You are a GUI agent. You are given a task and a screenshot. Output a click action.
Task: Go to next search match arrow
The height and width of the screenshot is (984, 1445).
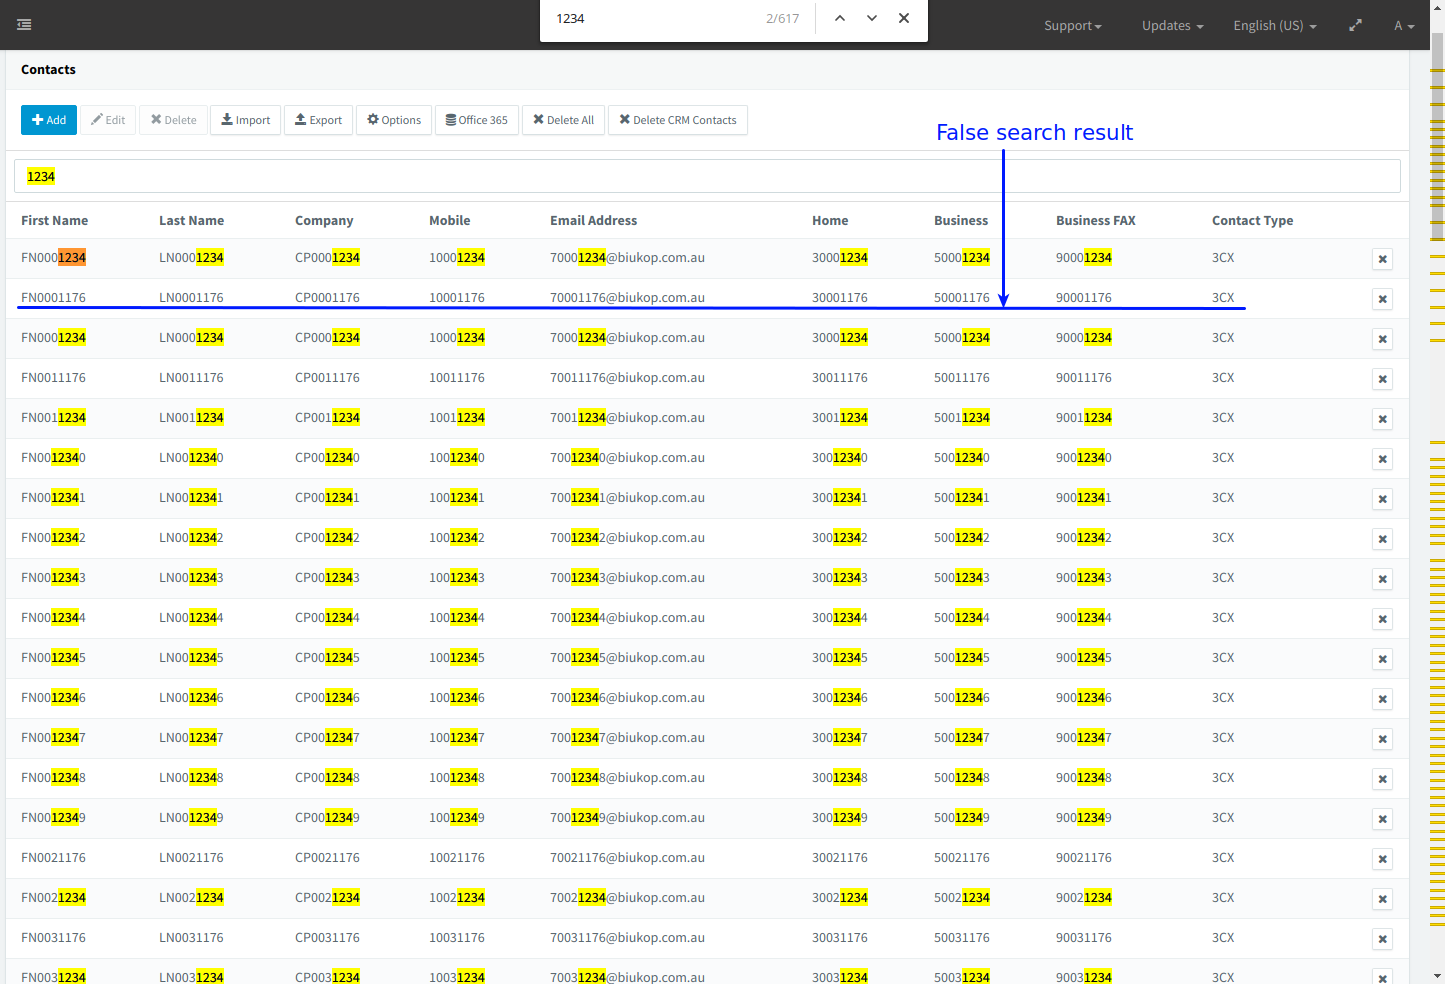pyautogui.click(x=872, y=19)
